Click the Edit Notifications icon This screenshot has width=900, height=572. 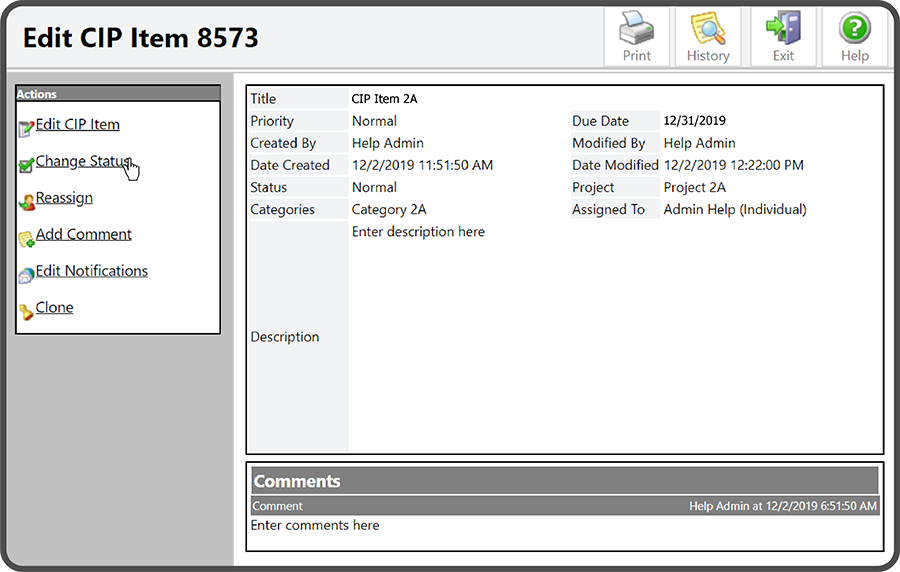point(26,275)
